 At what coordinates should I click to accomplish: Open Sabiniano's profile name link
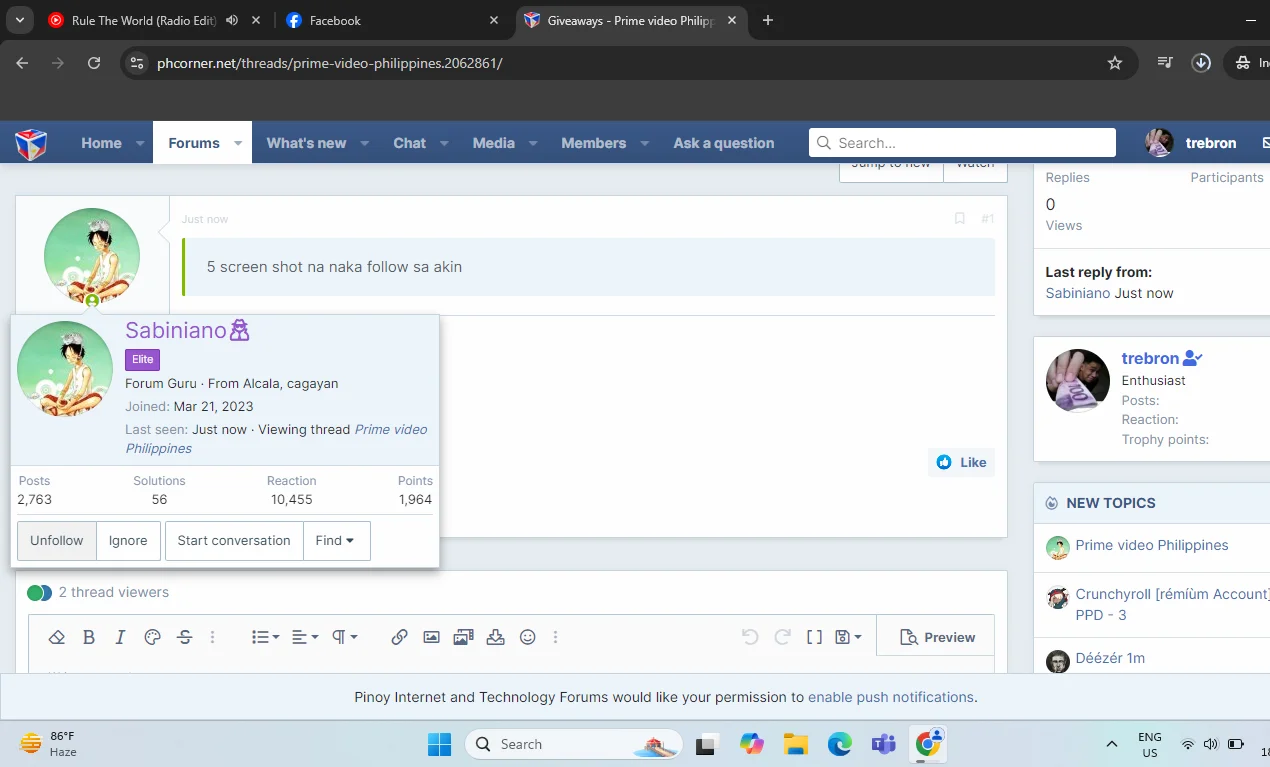click(x=176, y=330)
